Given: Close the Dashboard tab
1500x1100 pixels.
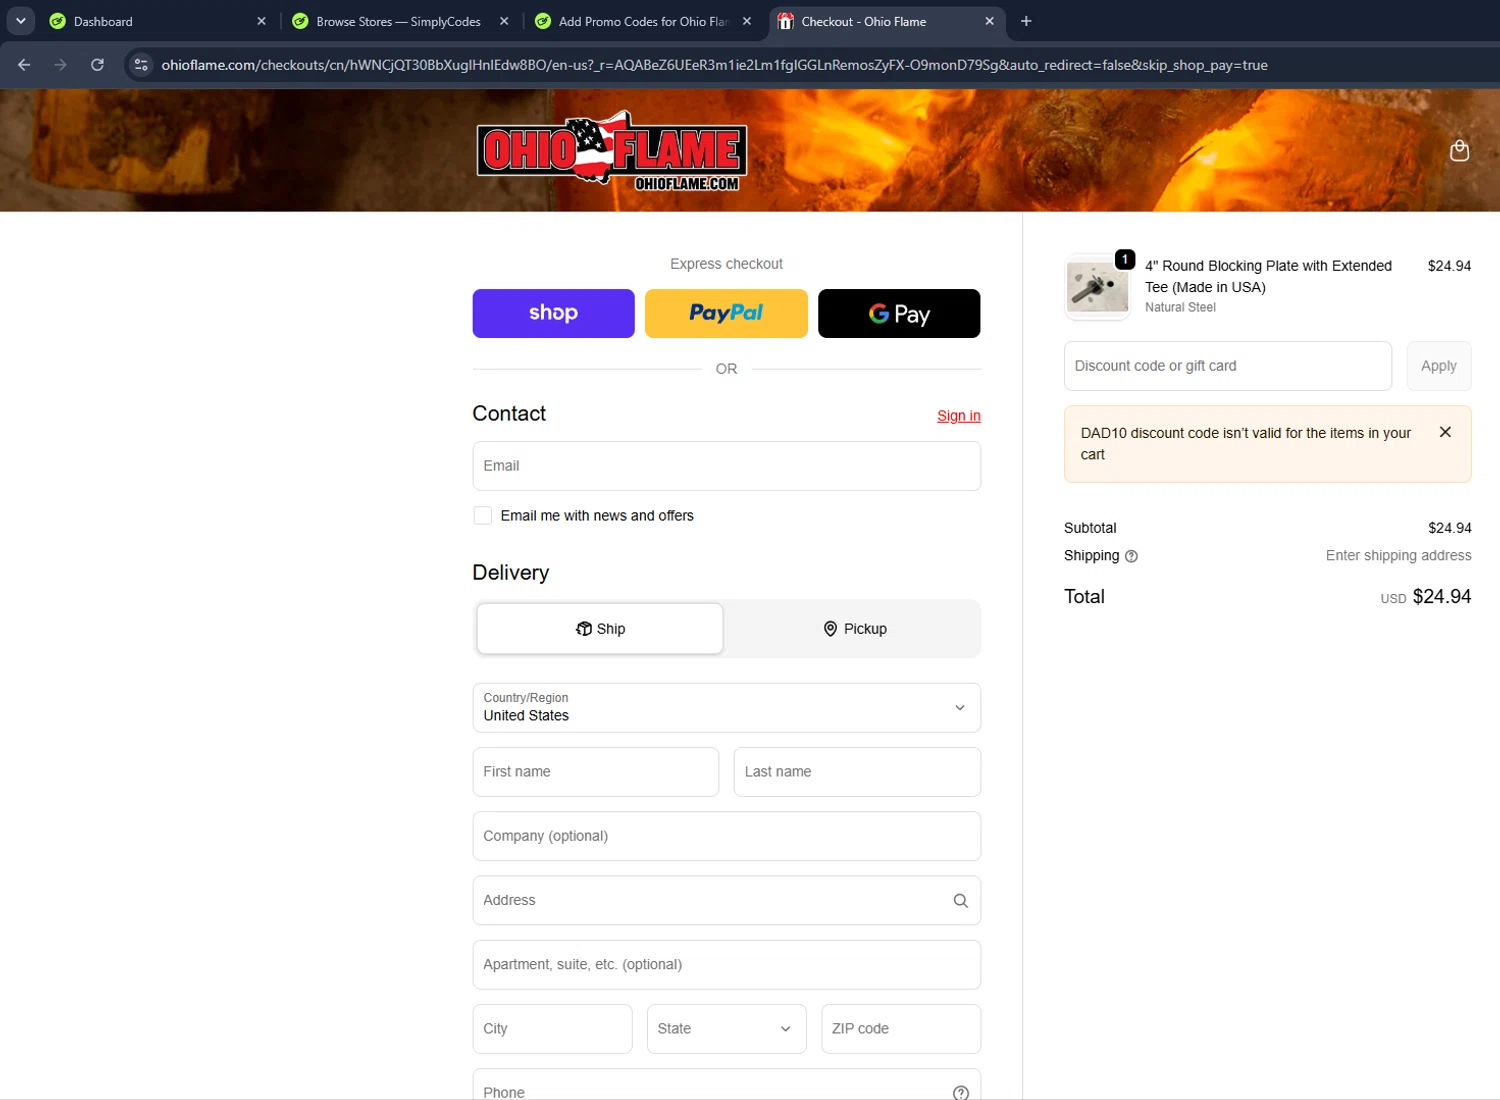Looking at the screenshot, I should tap(261, 21).
